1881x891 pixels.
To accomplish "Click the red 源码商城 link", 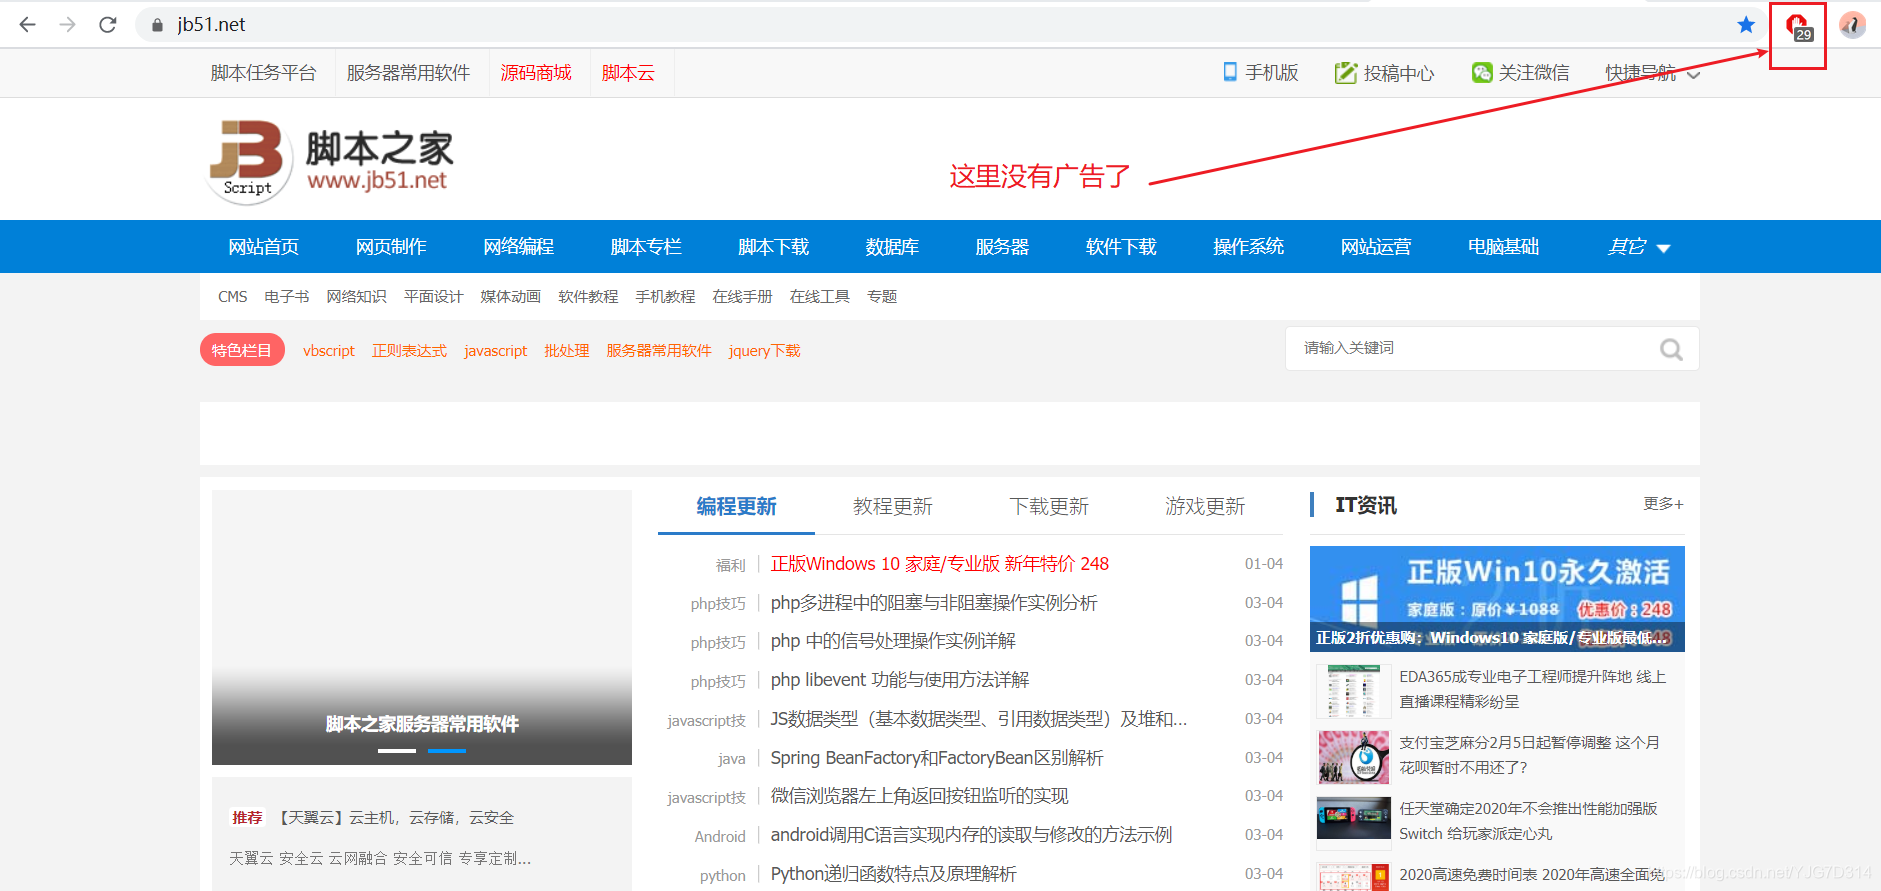I will tap(536, 73).
